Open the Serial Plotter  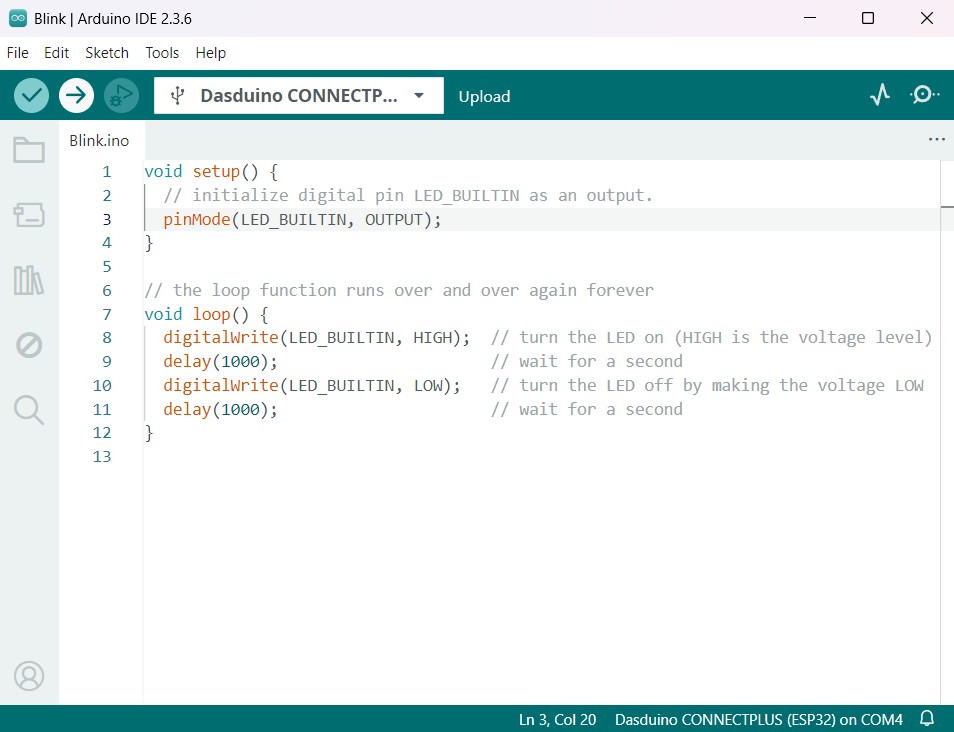(x=879, y=95)
